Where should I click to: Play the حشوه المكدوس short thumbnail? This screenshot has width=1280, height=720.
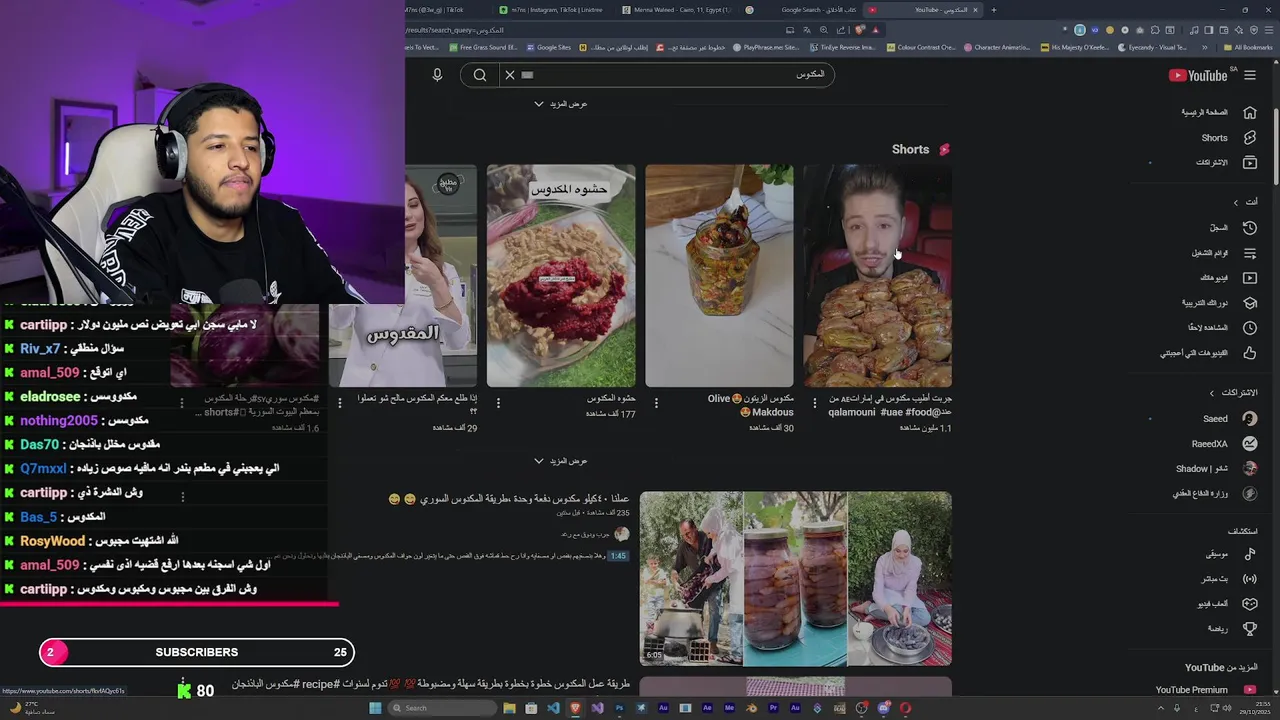561,275
